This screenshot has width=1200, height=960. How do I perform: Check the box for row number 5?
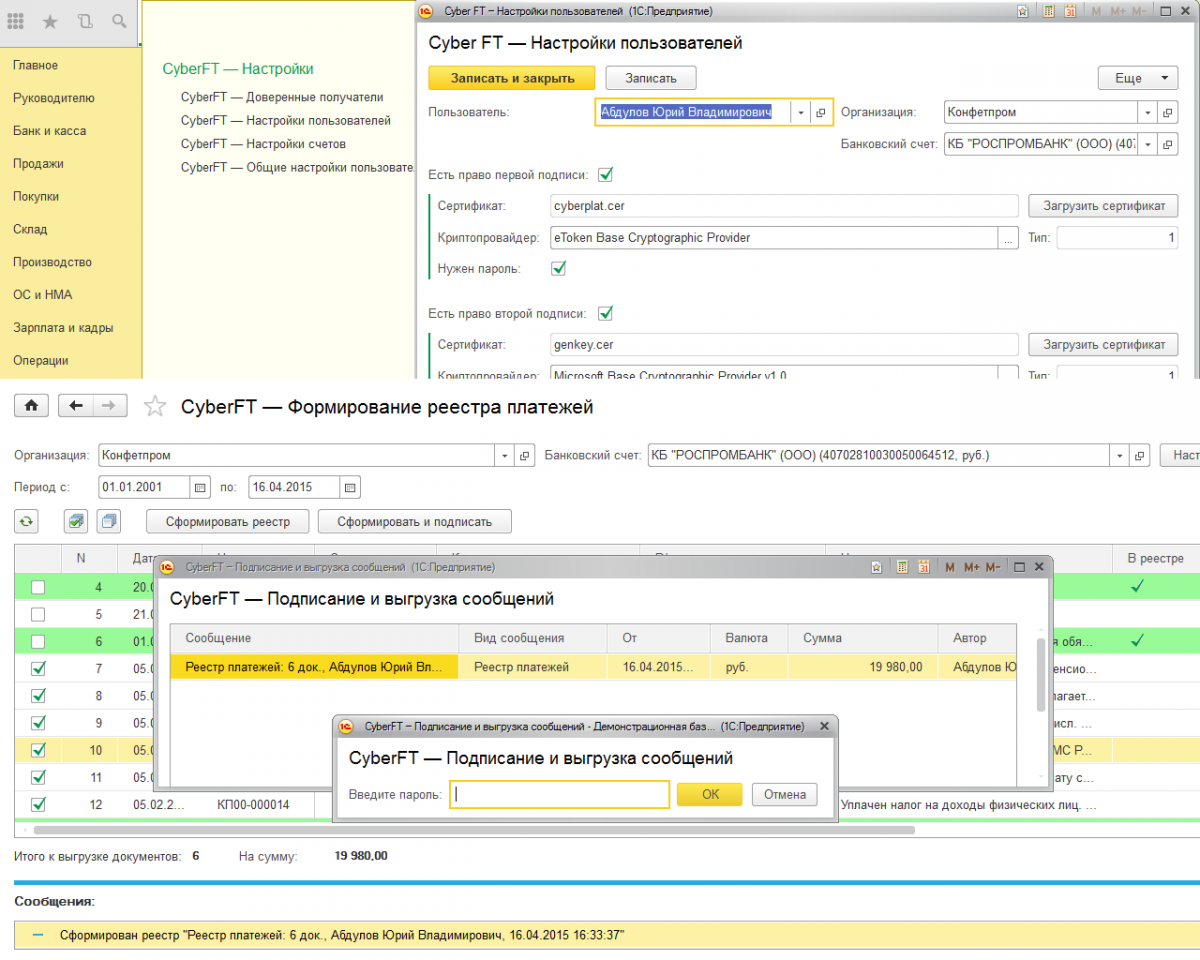pos(38,614)
